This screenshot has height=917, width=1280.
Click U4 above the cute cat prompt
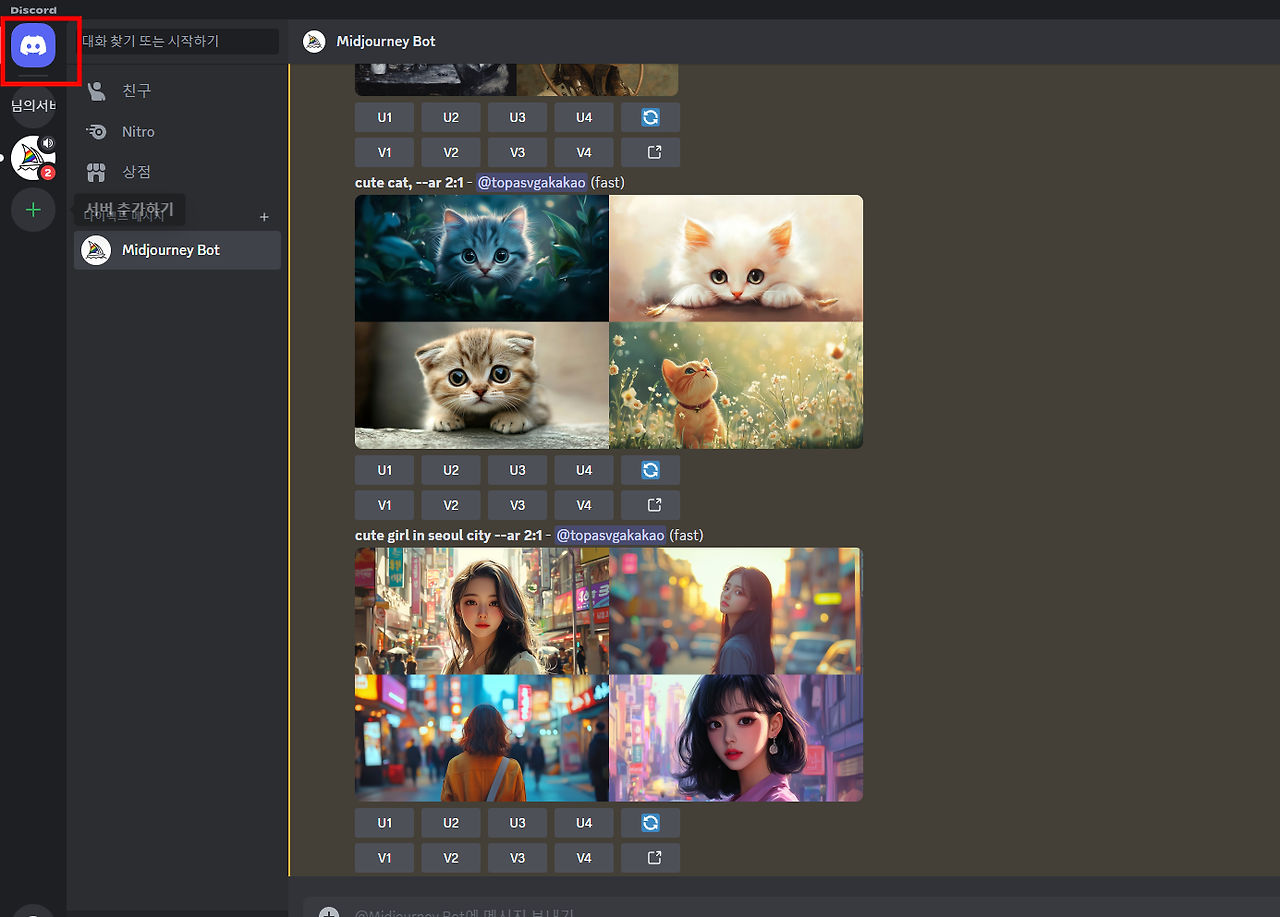[x=584, y=117]
